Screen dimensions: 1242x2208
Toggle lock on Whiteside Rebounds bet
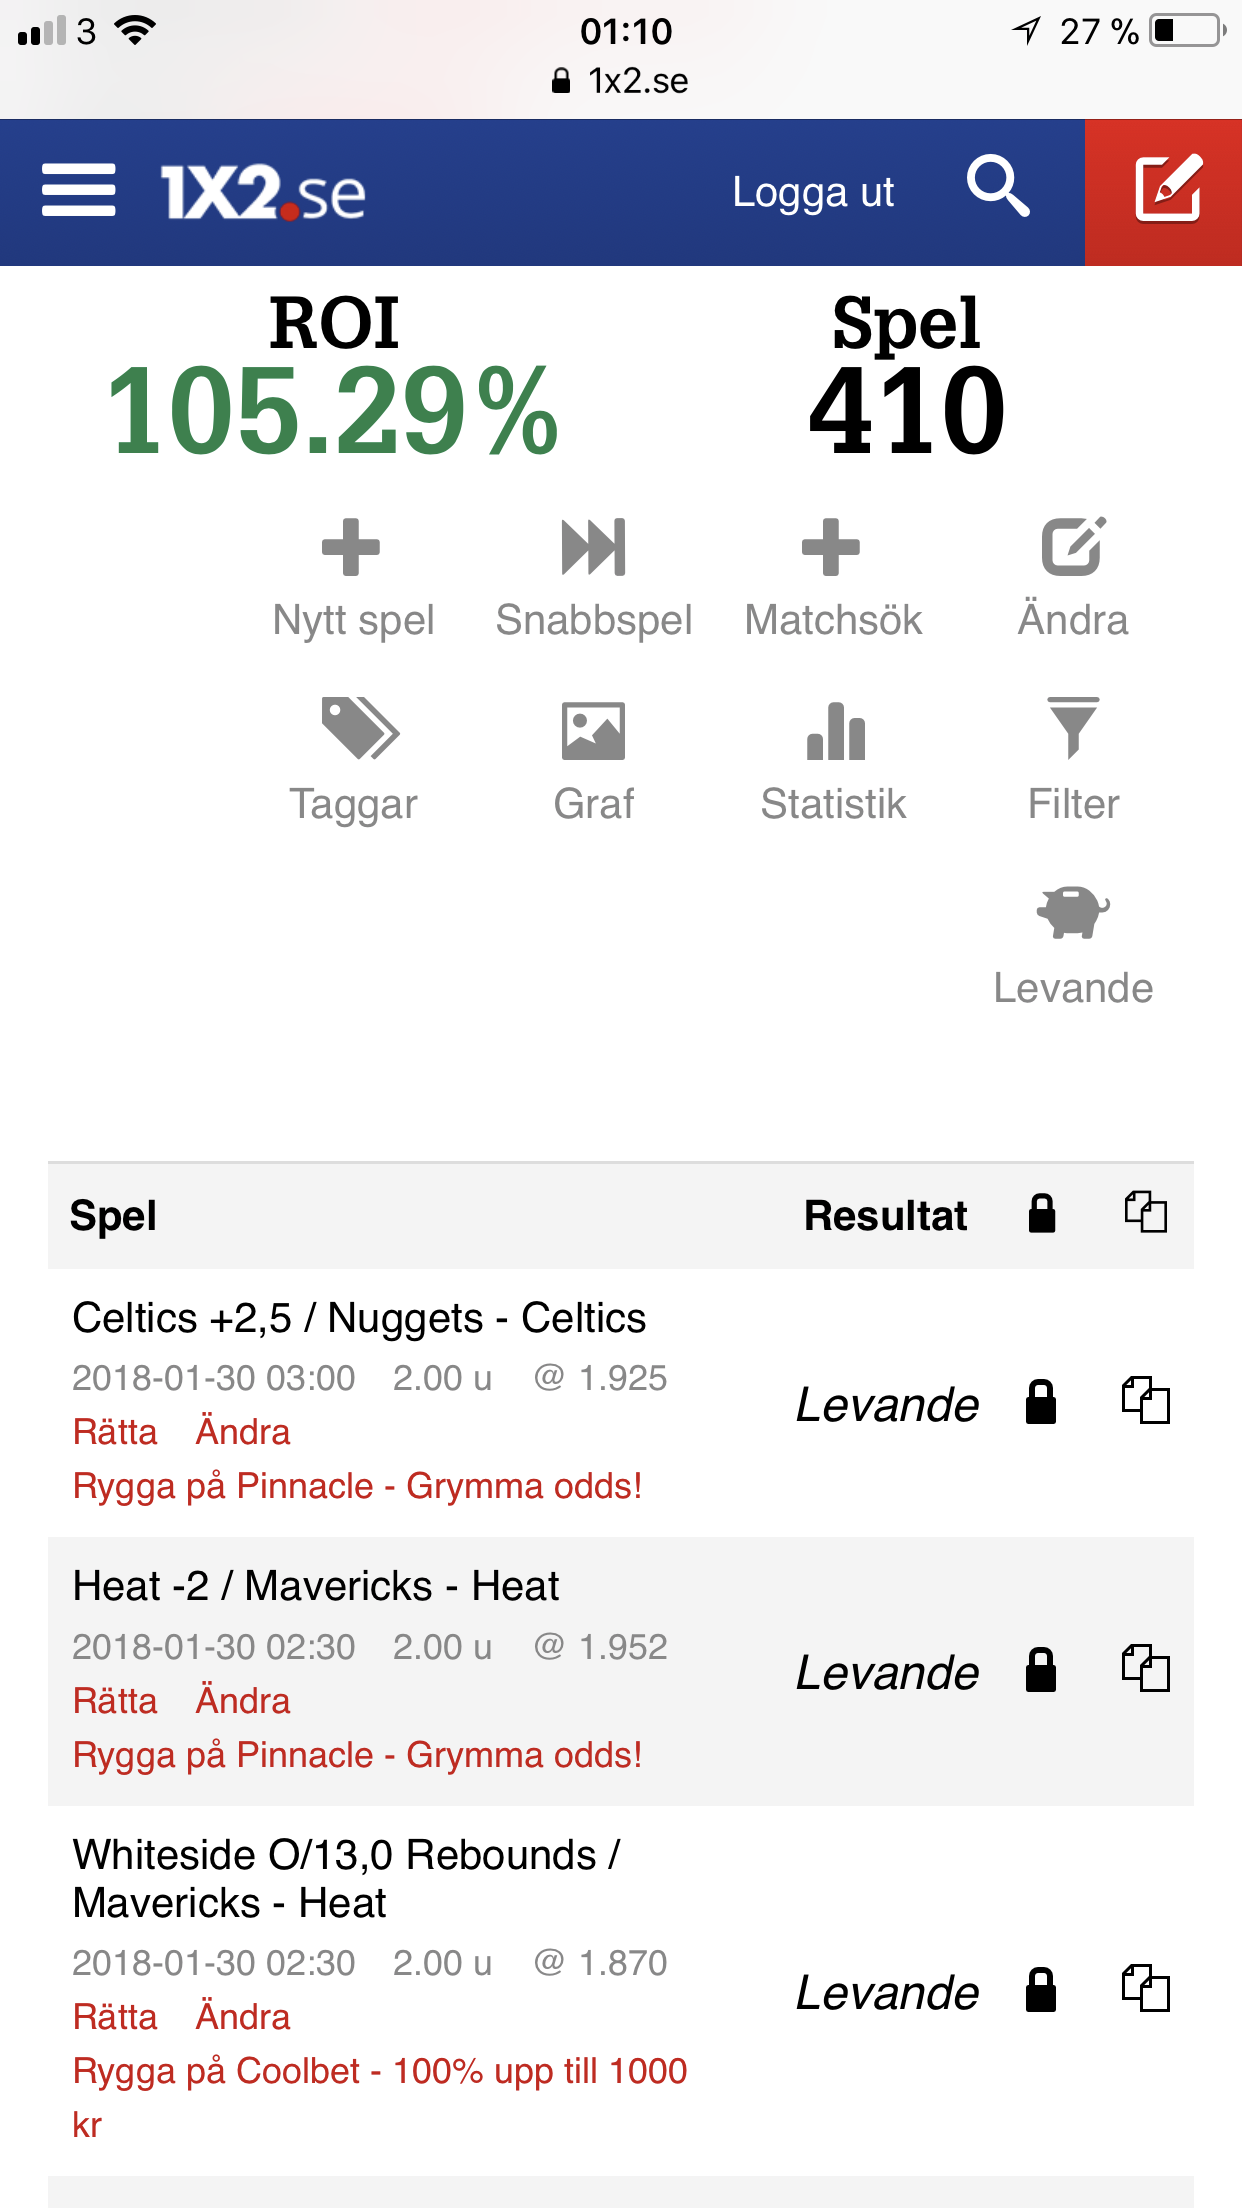point(1041,1990)
